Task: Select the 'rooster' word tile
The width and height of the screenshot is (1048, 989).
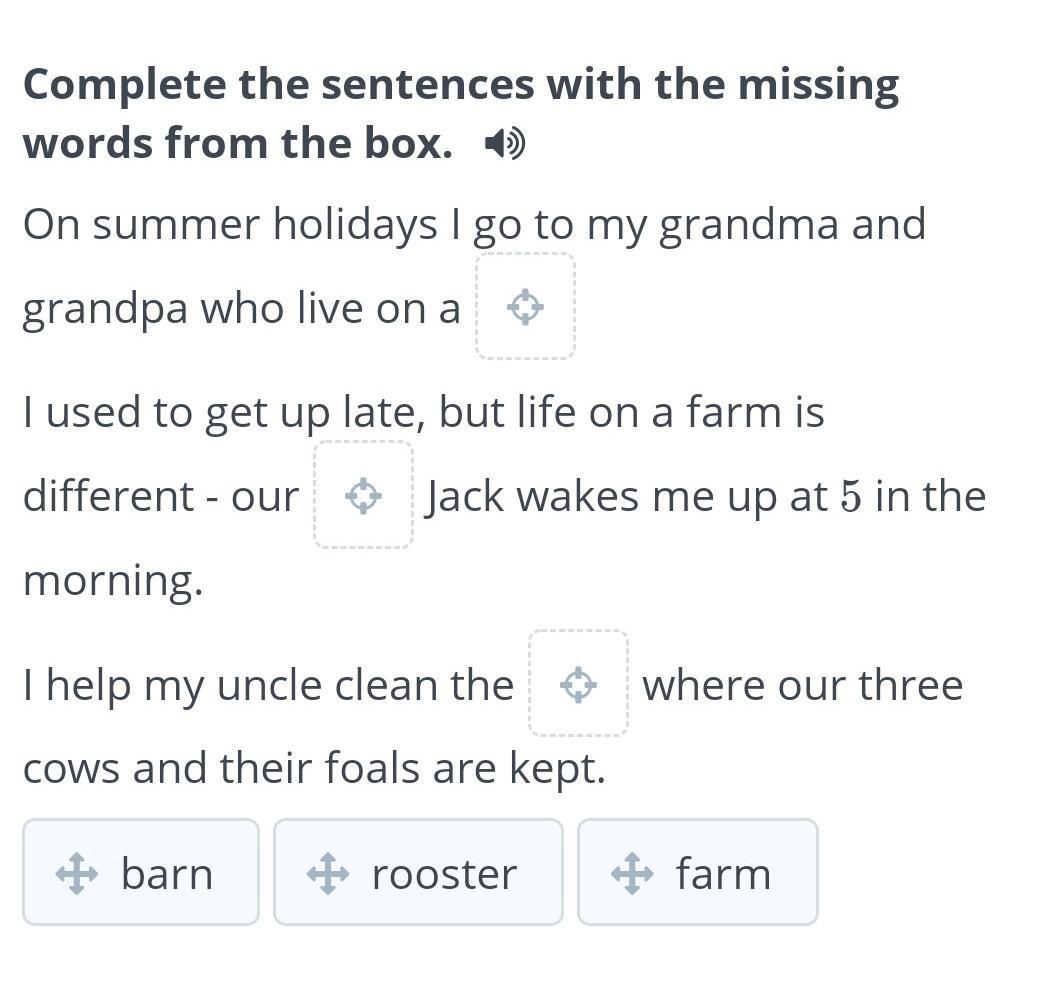Action: [418, 872]
